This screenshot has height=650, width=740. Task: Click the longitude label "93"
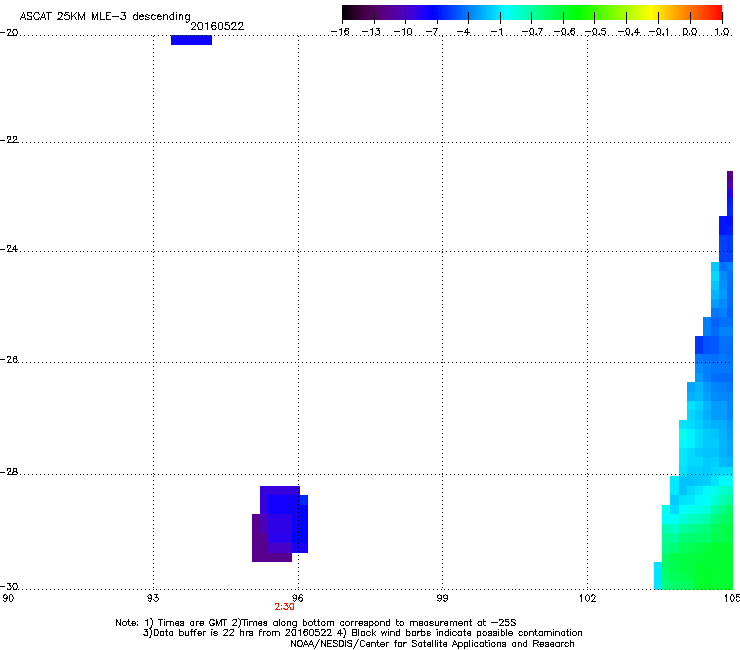(x=153, y=599)
